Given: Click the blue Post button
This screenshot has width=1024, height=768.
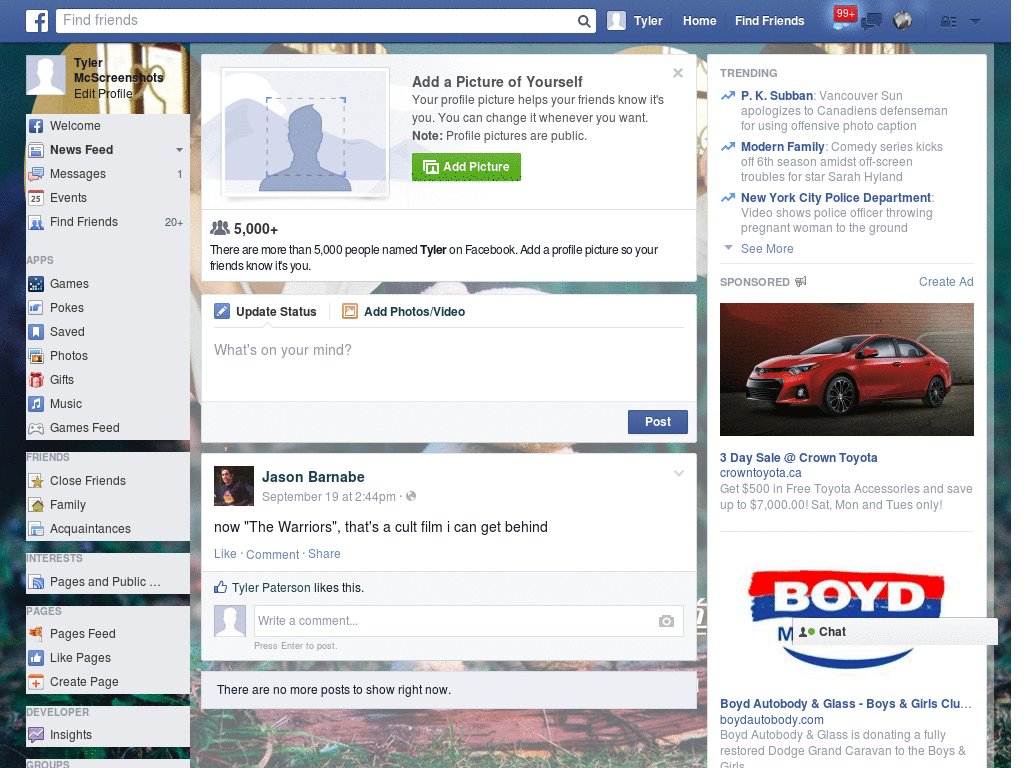Looking at the screenshot, I should (658, 422).
